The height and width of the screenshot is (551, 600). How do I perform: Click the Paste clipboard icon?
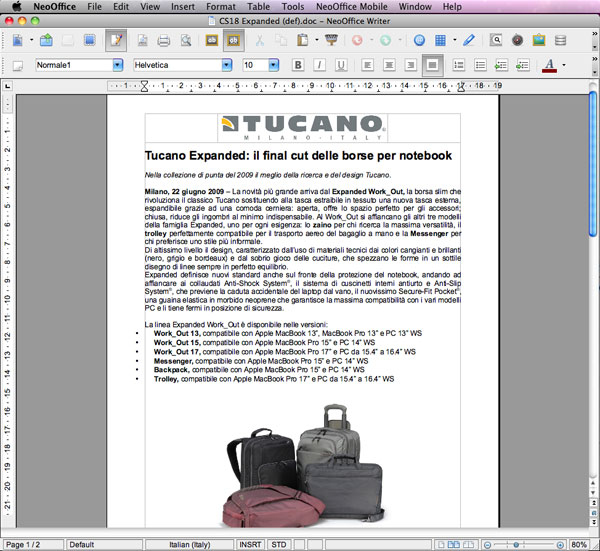click(x=303, y=40)
